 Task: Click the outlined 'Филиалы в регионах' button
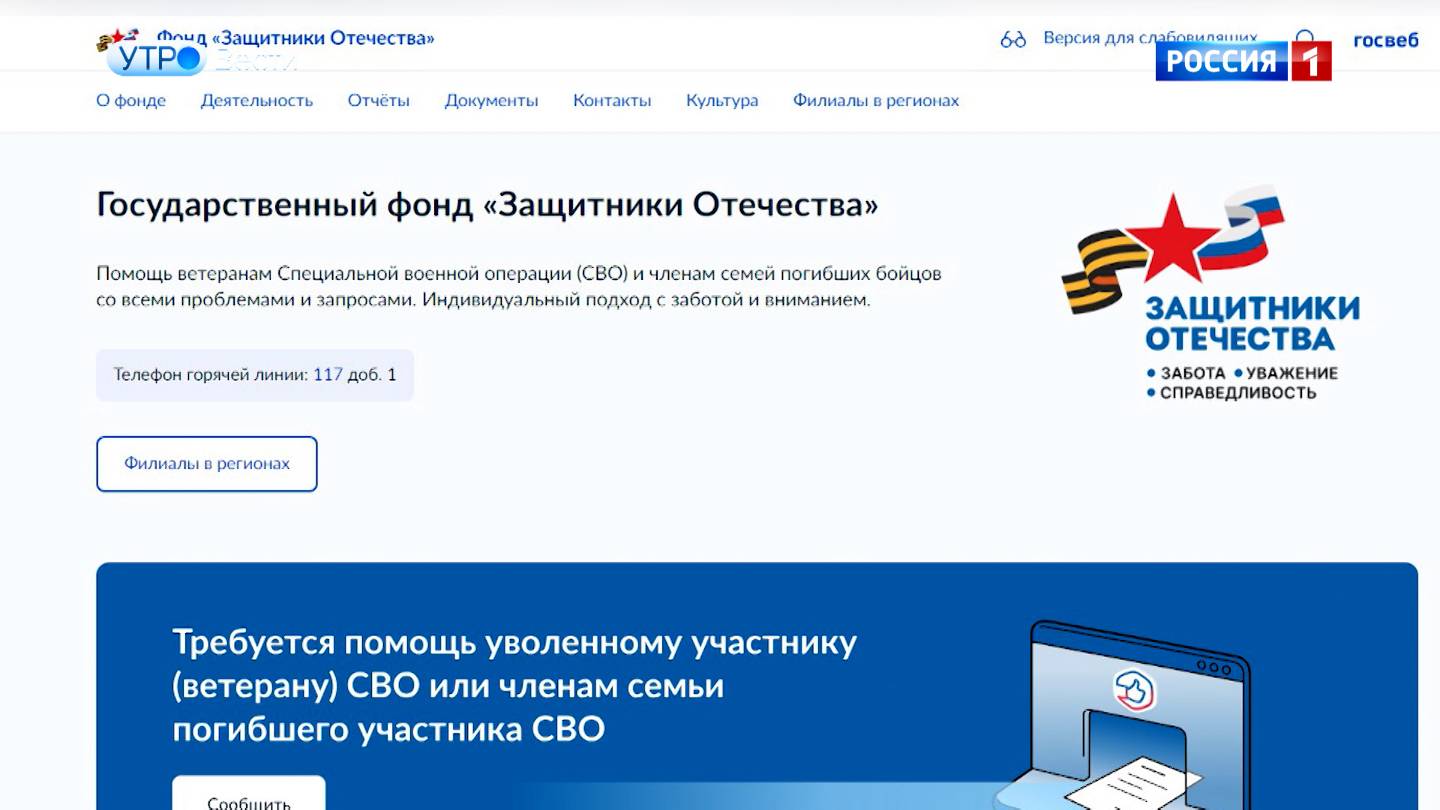tap(207, 464)
